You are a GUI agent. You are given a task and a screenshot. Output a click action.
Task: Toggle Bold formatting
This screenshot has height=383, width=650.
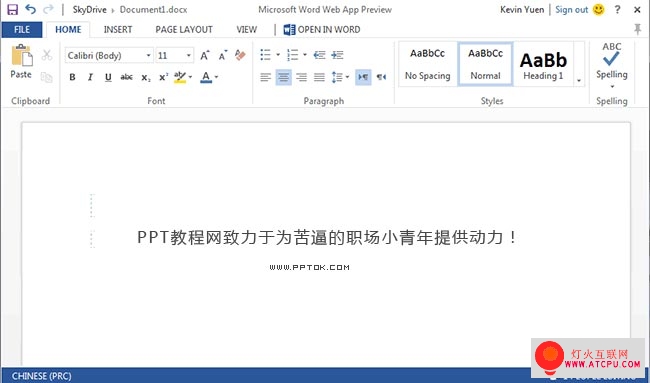coord(72,77)
